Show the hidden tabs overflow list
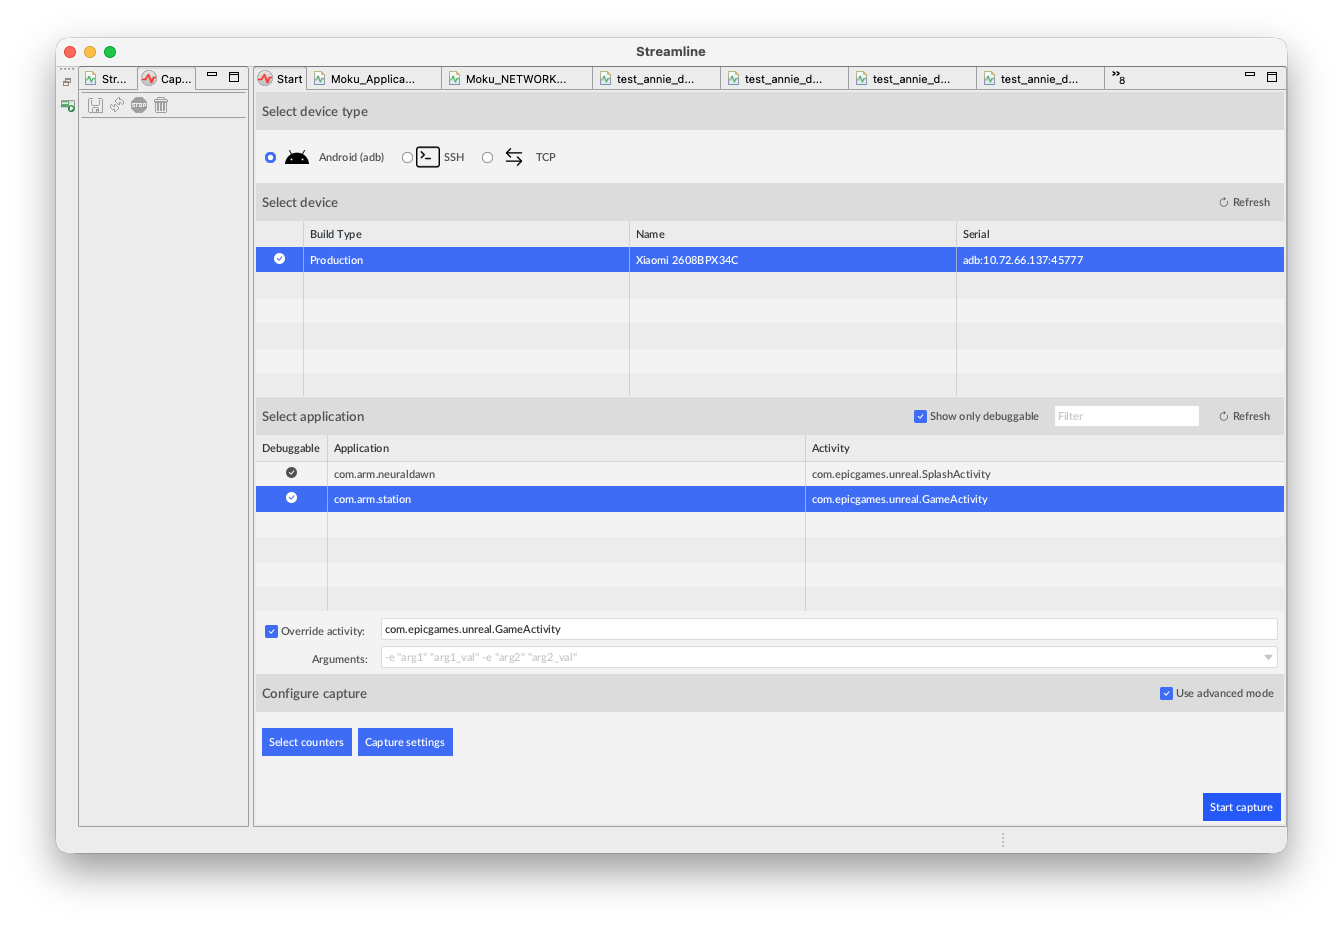1343x927 pixels. point(1118,78)
